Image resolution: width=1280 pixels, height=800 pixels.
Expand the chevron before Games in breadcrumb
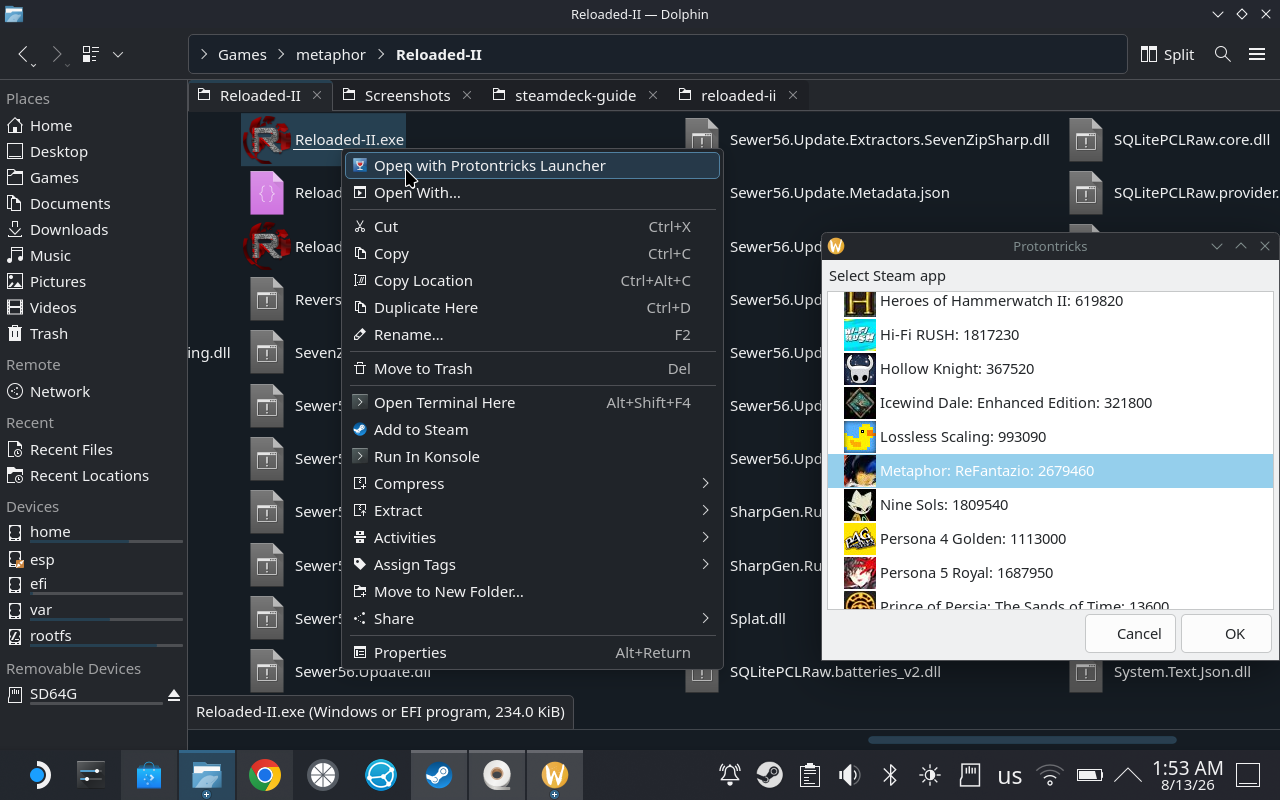[x=204, y=54]
